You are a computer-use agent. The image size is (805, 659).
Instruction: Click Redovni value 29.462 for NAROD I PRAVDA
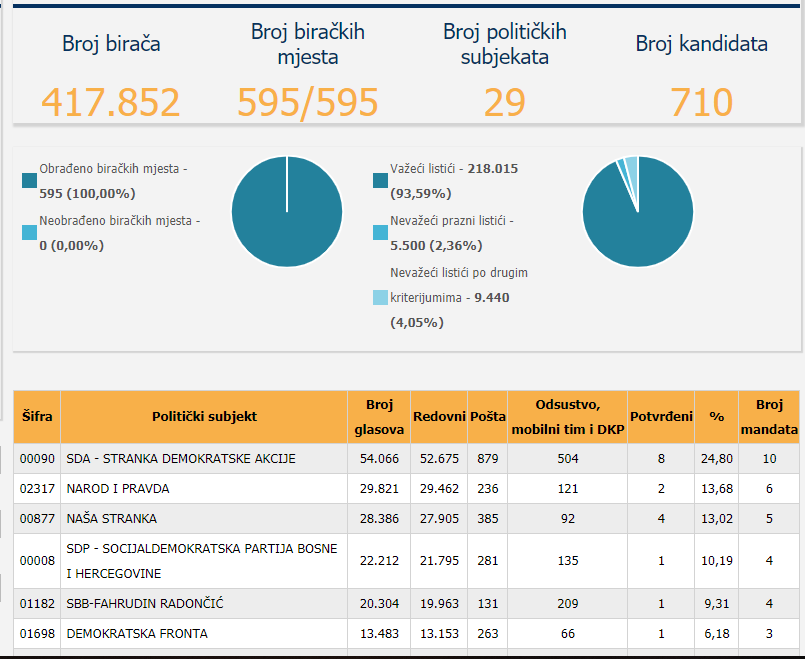click(439, 489)
